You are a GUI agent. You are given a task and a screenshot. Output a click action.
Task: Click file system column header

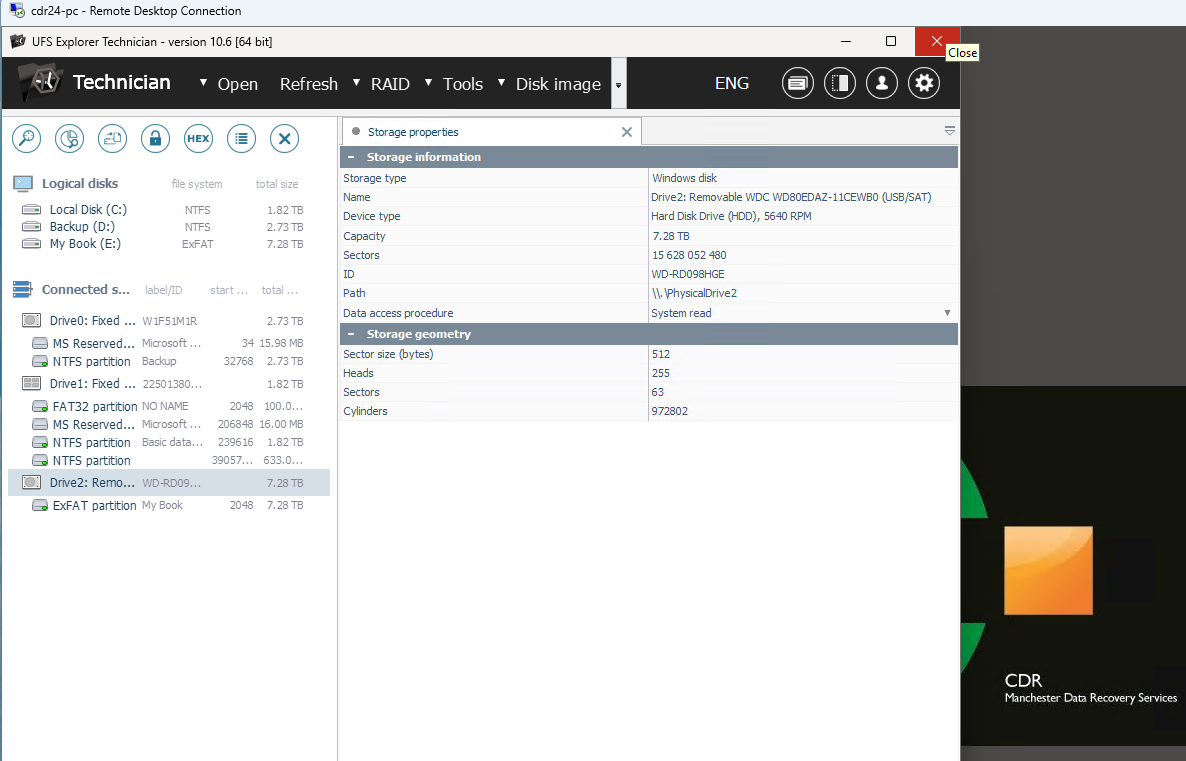pyautogui.click(x=197, y=184)
